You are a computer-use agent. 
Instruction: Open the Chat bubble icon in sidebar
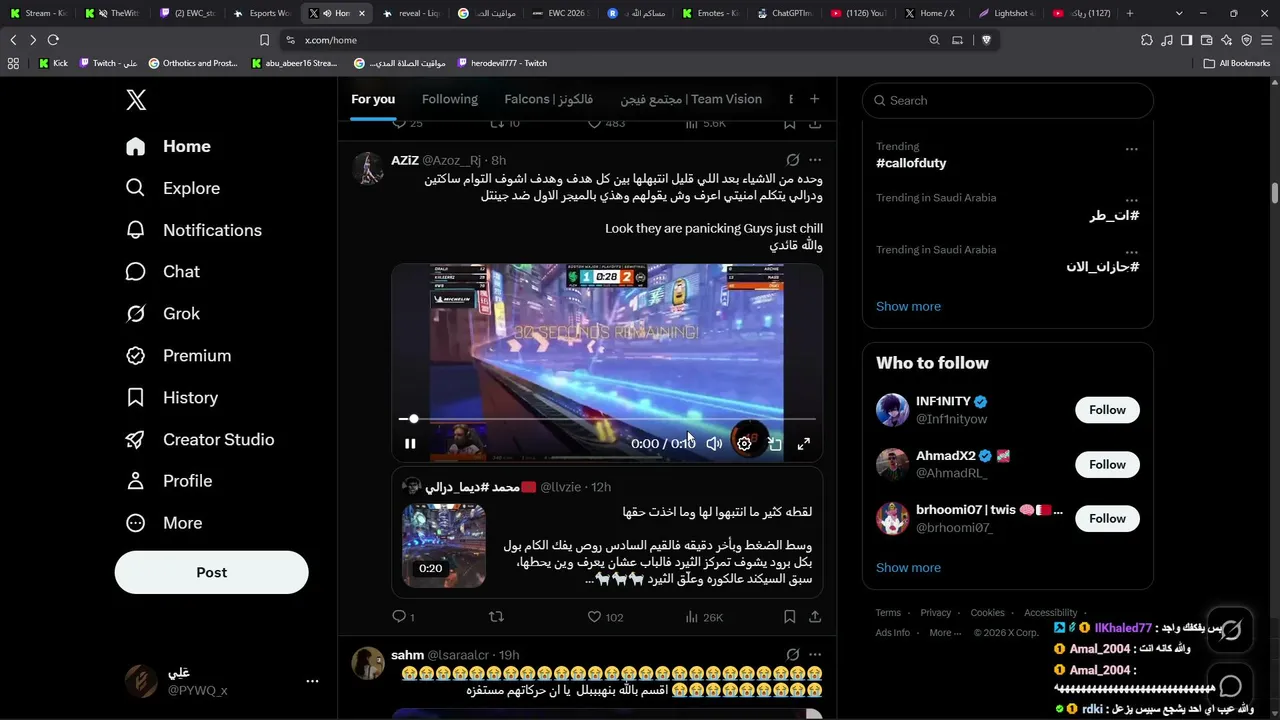point(136,272)
